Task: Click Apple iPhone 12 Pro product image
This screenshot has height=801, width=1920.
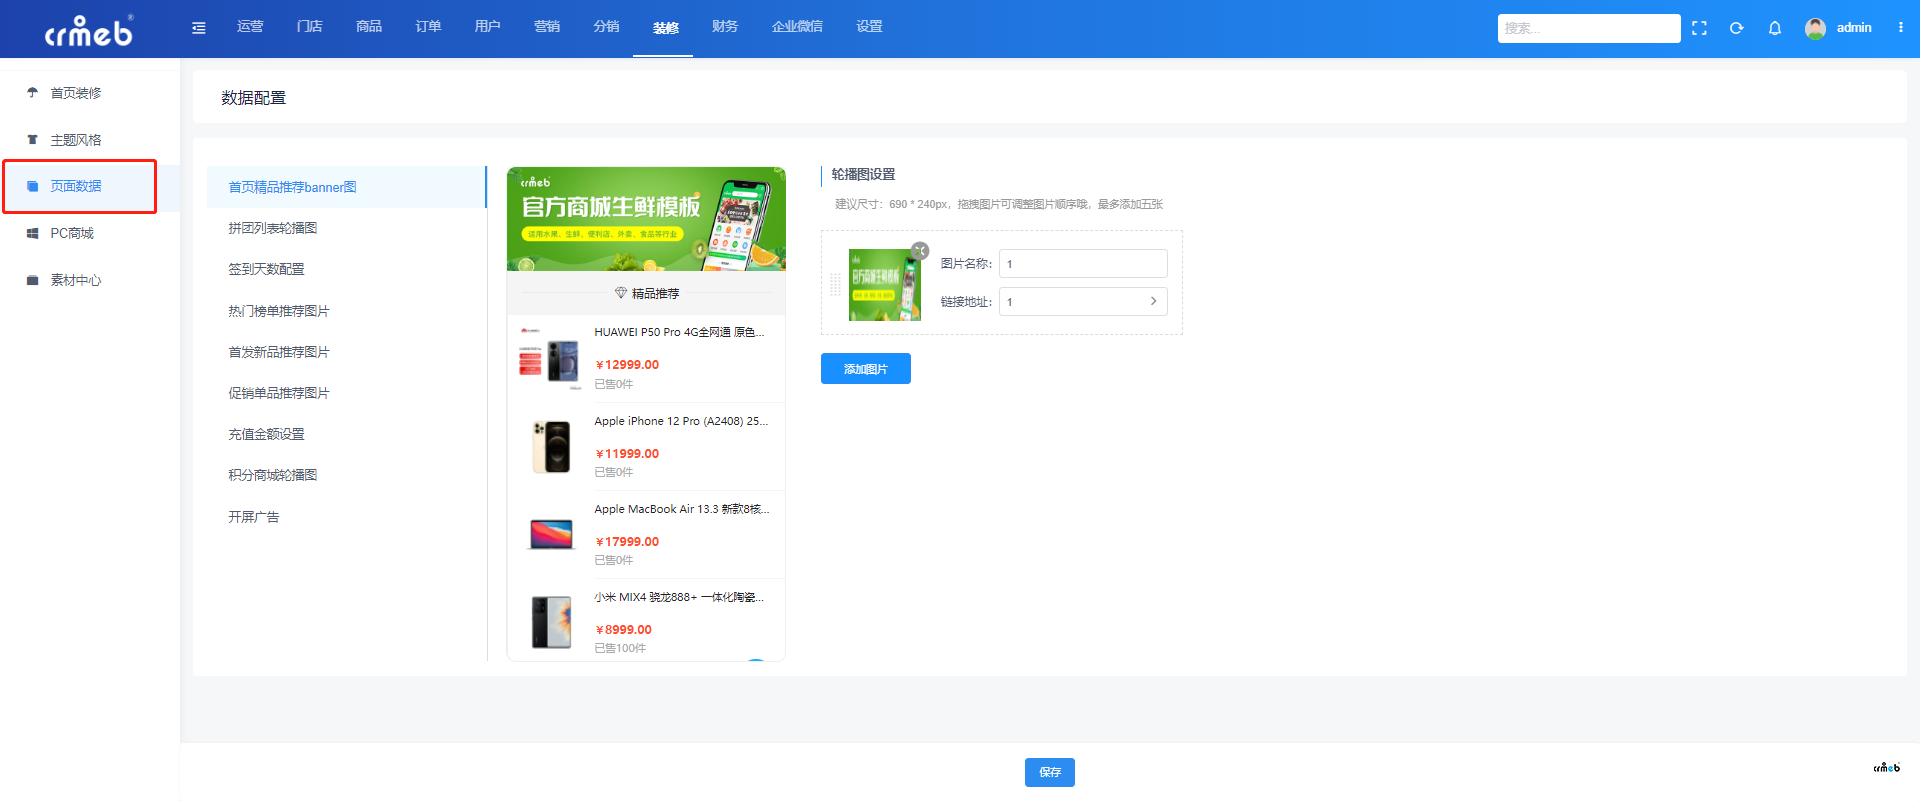Action: [550, 446]
